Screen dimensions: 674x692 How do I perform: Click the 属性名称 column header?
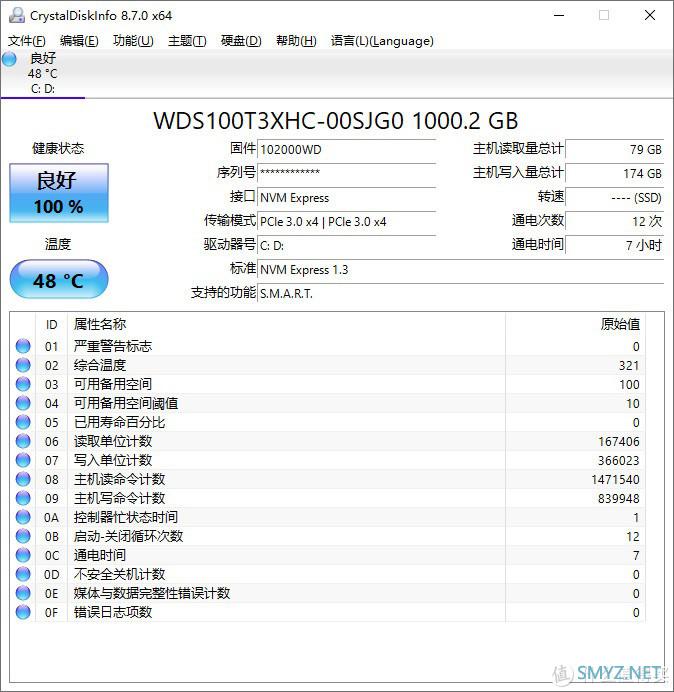[286, 325]
